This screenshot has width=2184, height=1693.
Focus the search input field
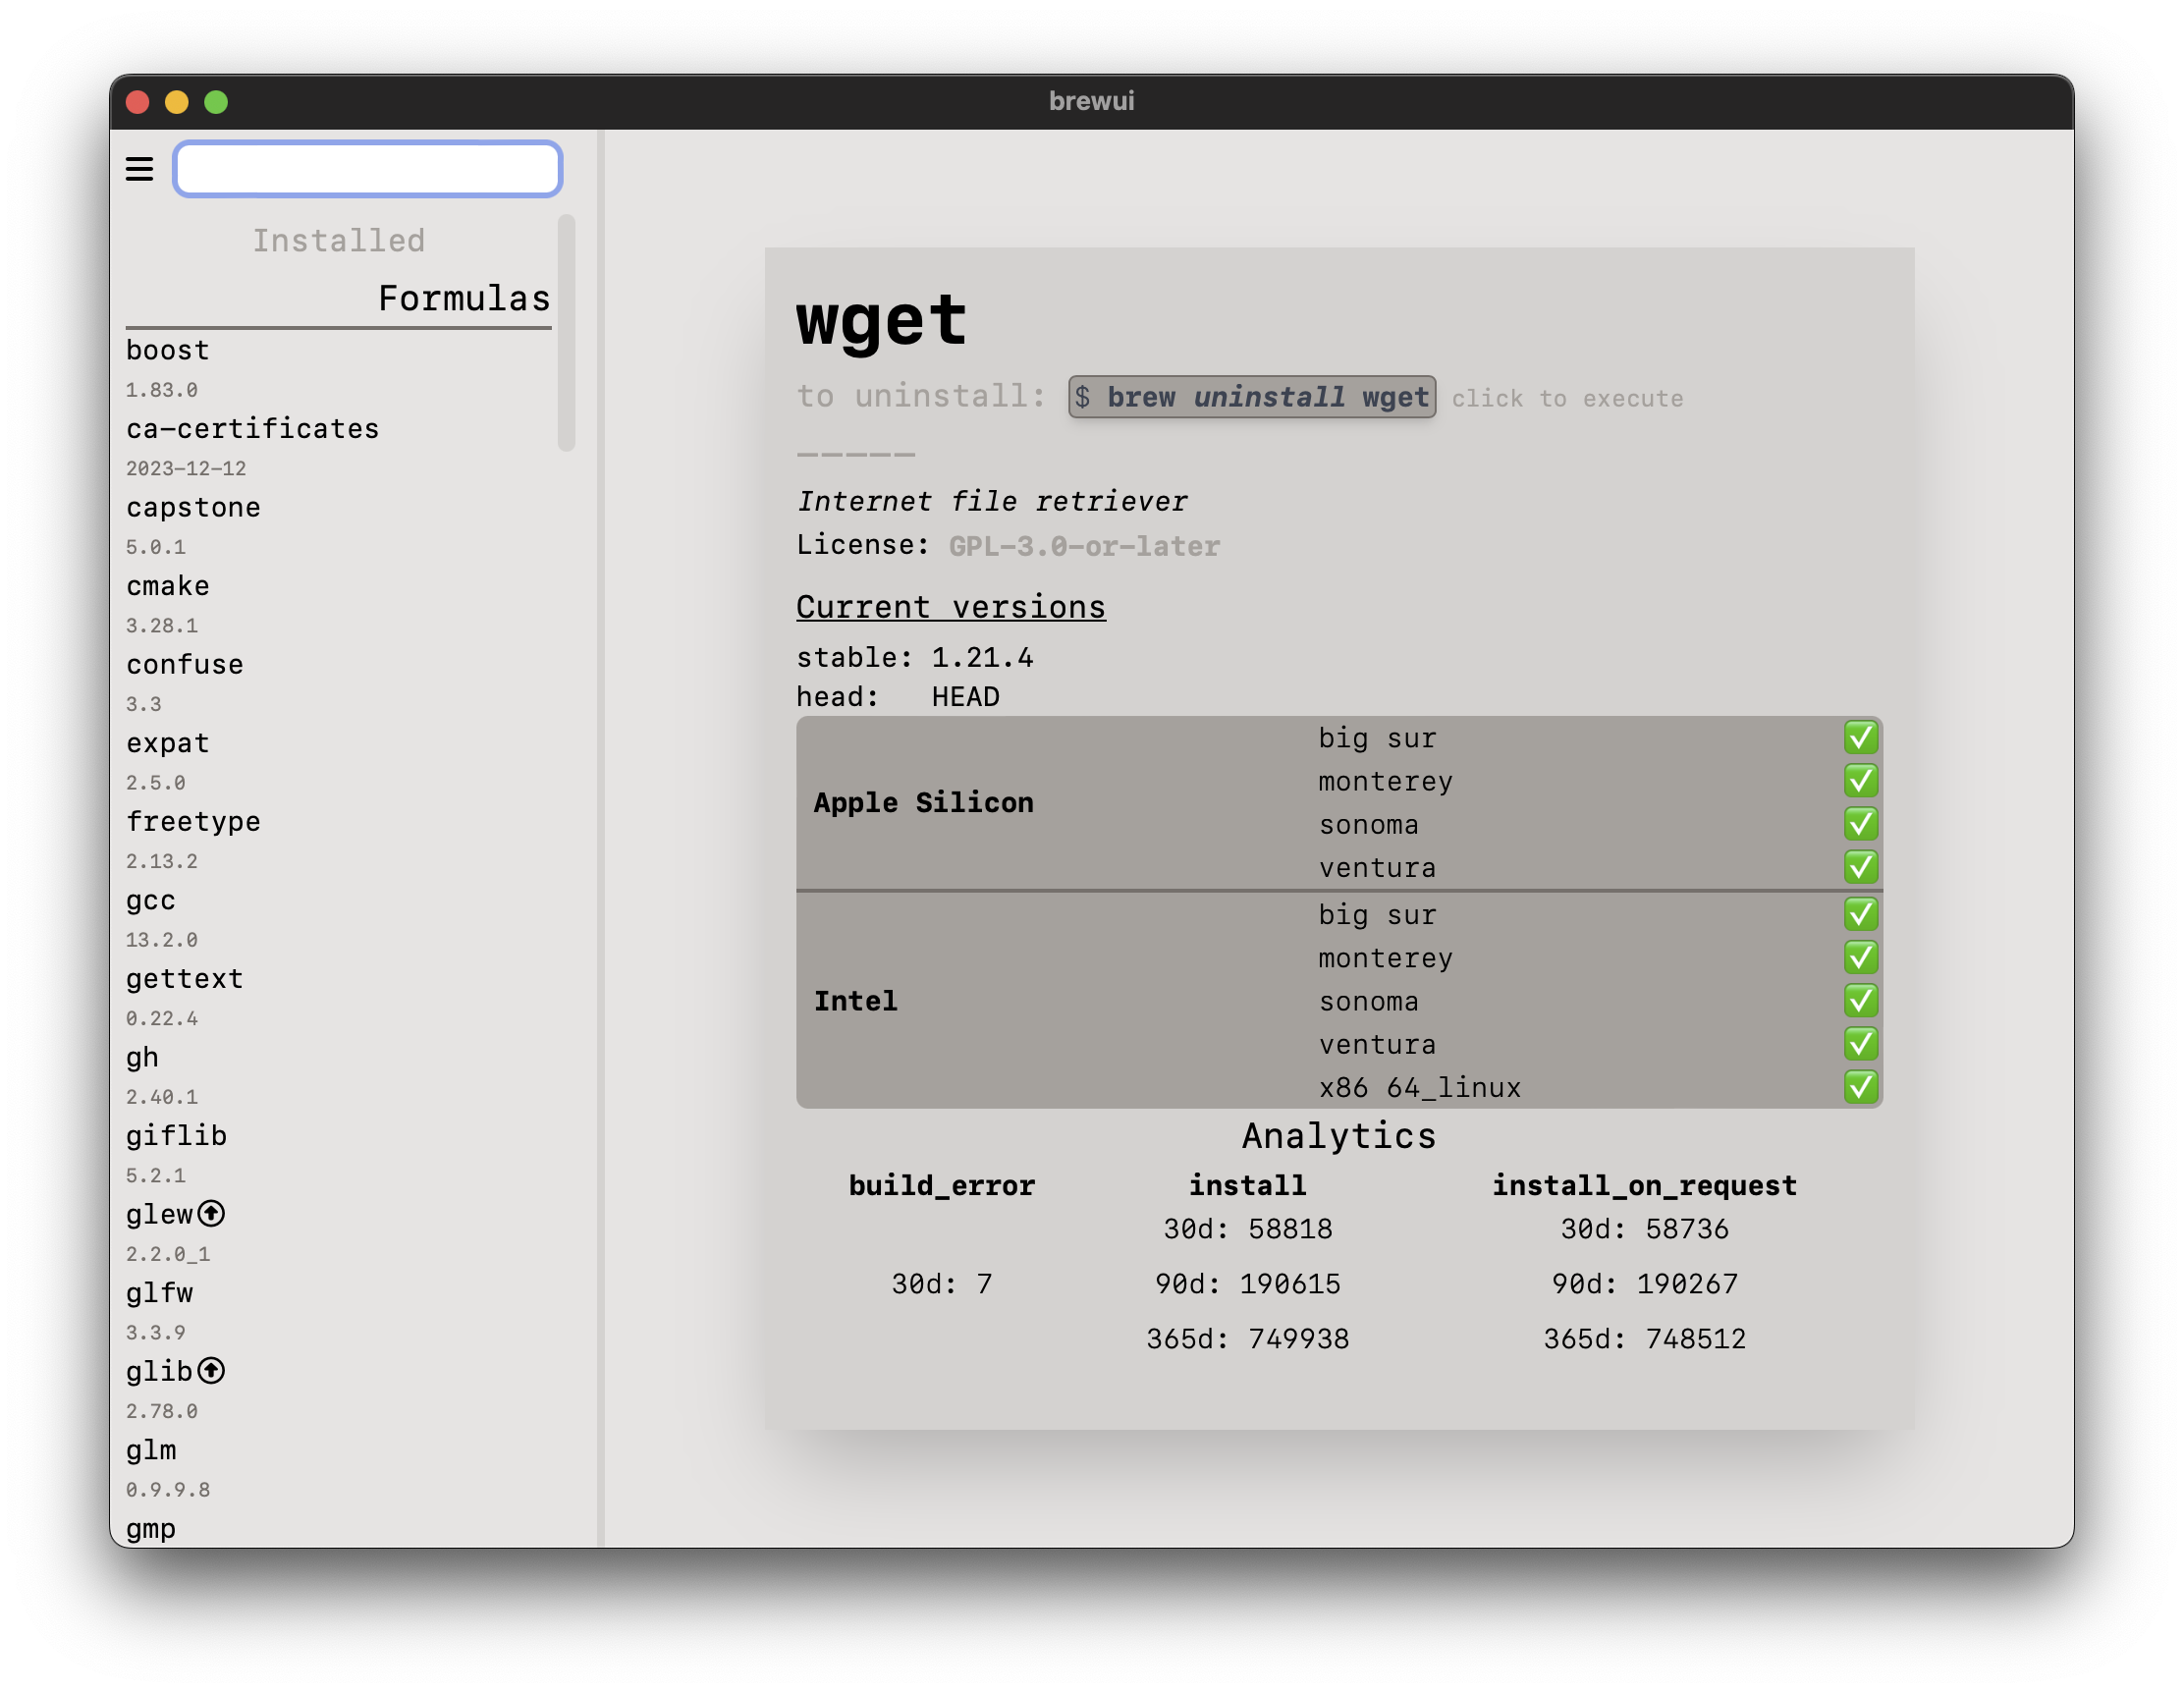click(367, 169)
